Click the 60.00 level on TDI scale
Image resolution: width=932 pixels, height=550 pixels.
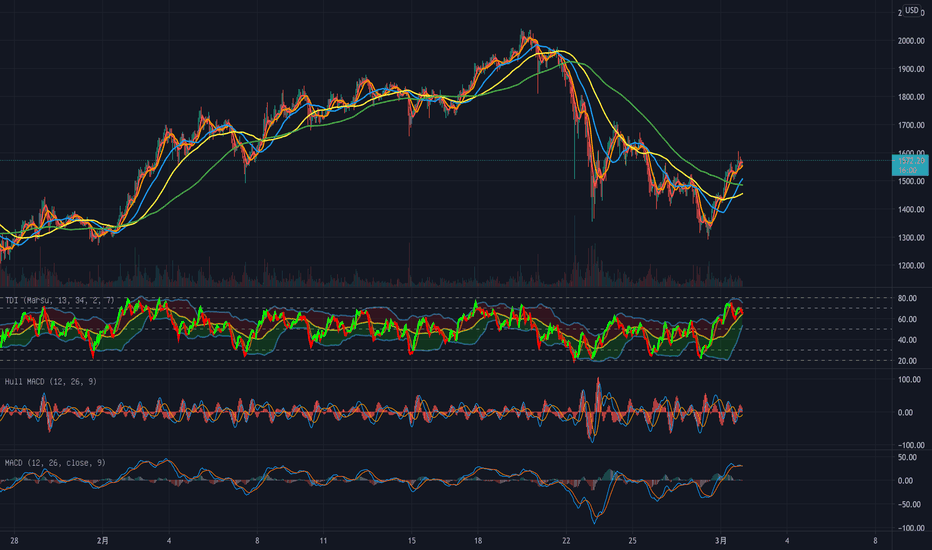[906, 319]
